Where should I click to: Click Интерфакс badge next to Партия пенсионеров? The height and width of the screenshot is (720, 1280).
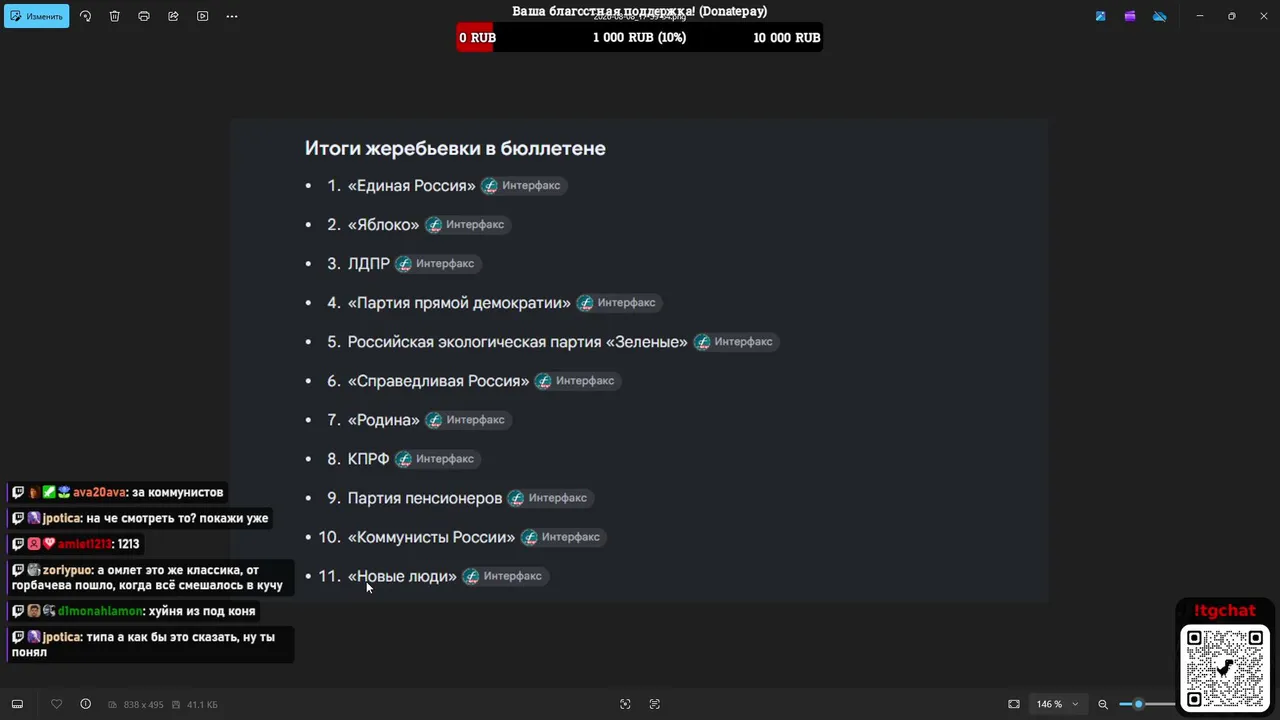549,497
